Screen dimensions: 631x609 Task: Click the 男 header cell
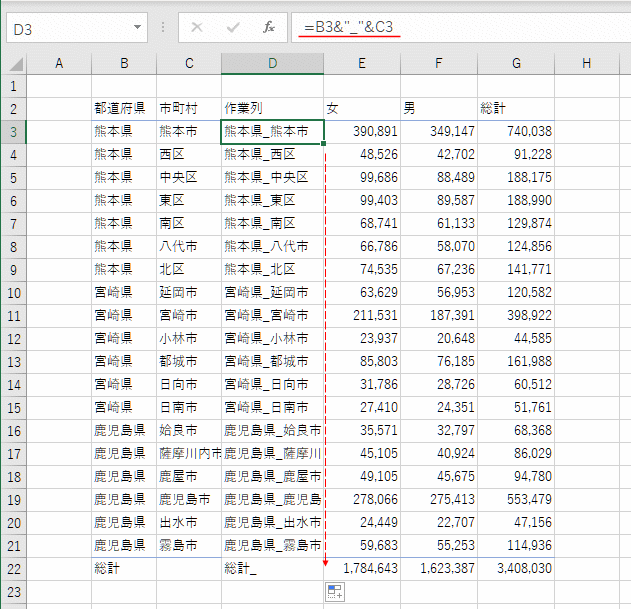[x=439, y=109]
